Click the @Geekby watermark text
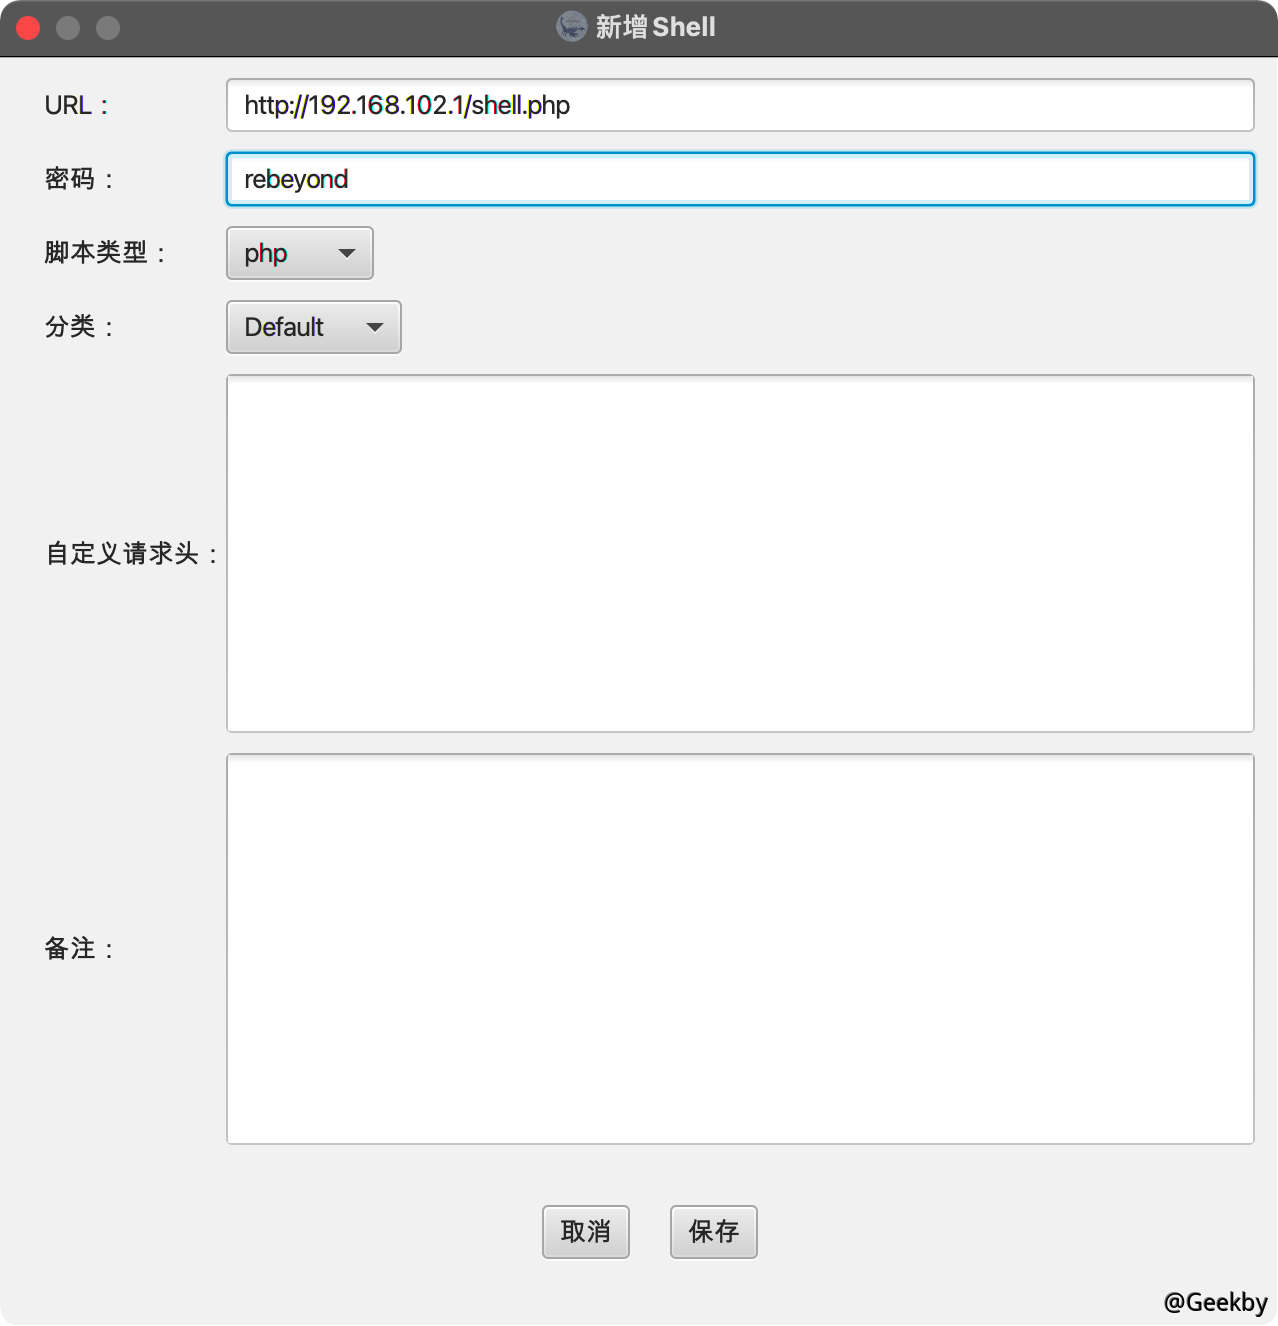This screenshot has width=1278, height=1326. point(1215,1301)
